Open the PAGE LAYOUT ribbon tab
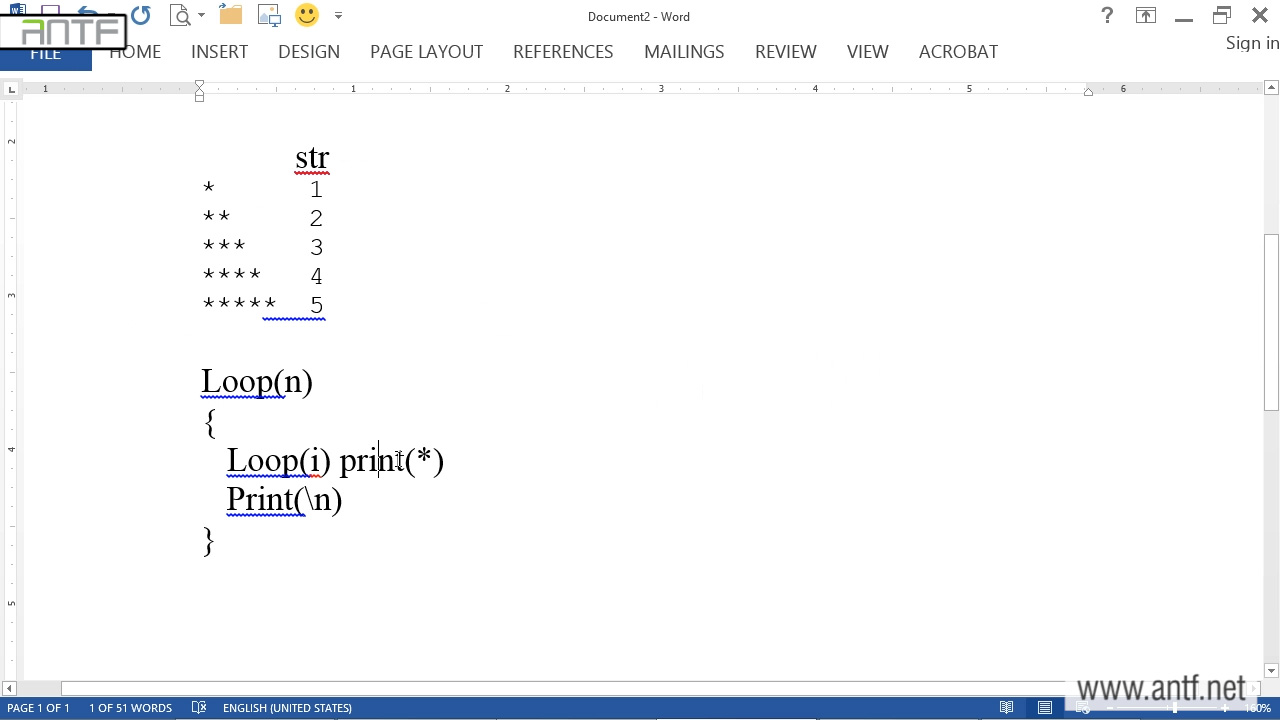The width and height of the screenshot is (1280, 720). point(426,52)
